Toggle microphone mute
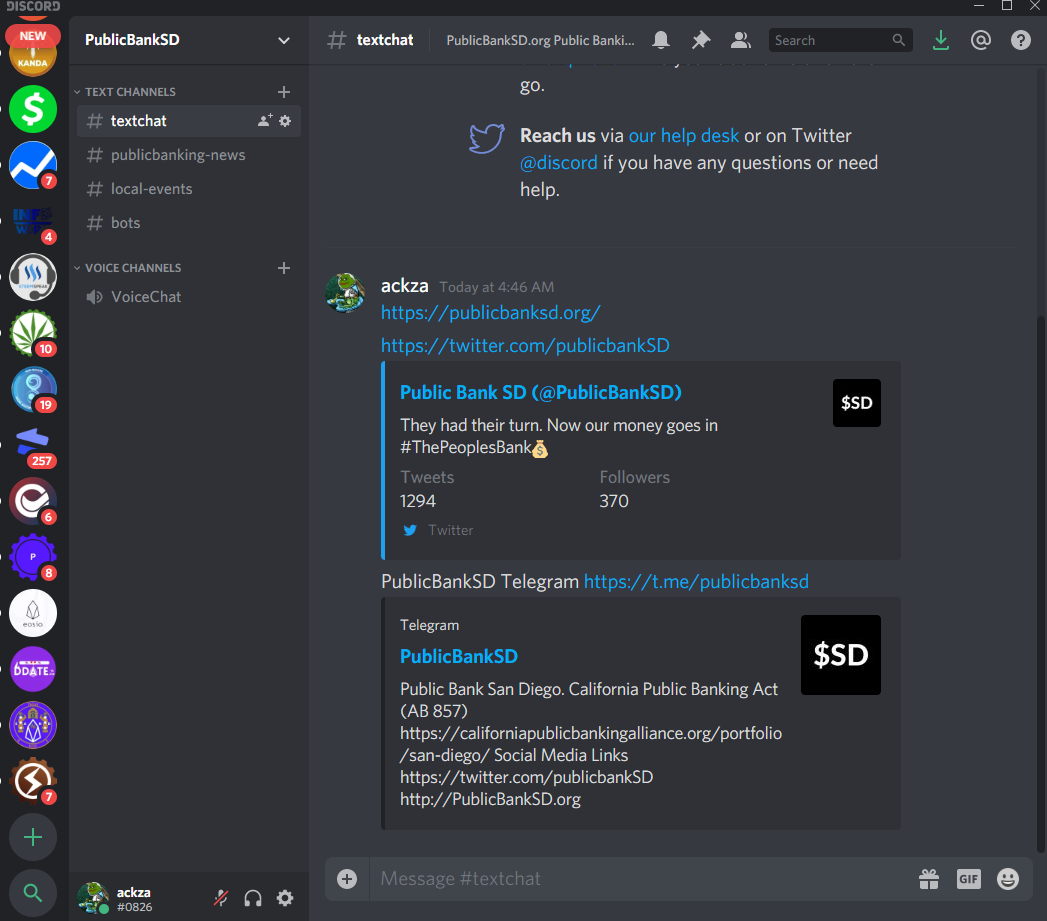 (x=221, y=898)
